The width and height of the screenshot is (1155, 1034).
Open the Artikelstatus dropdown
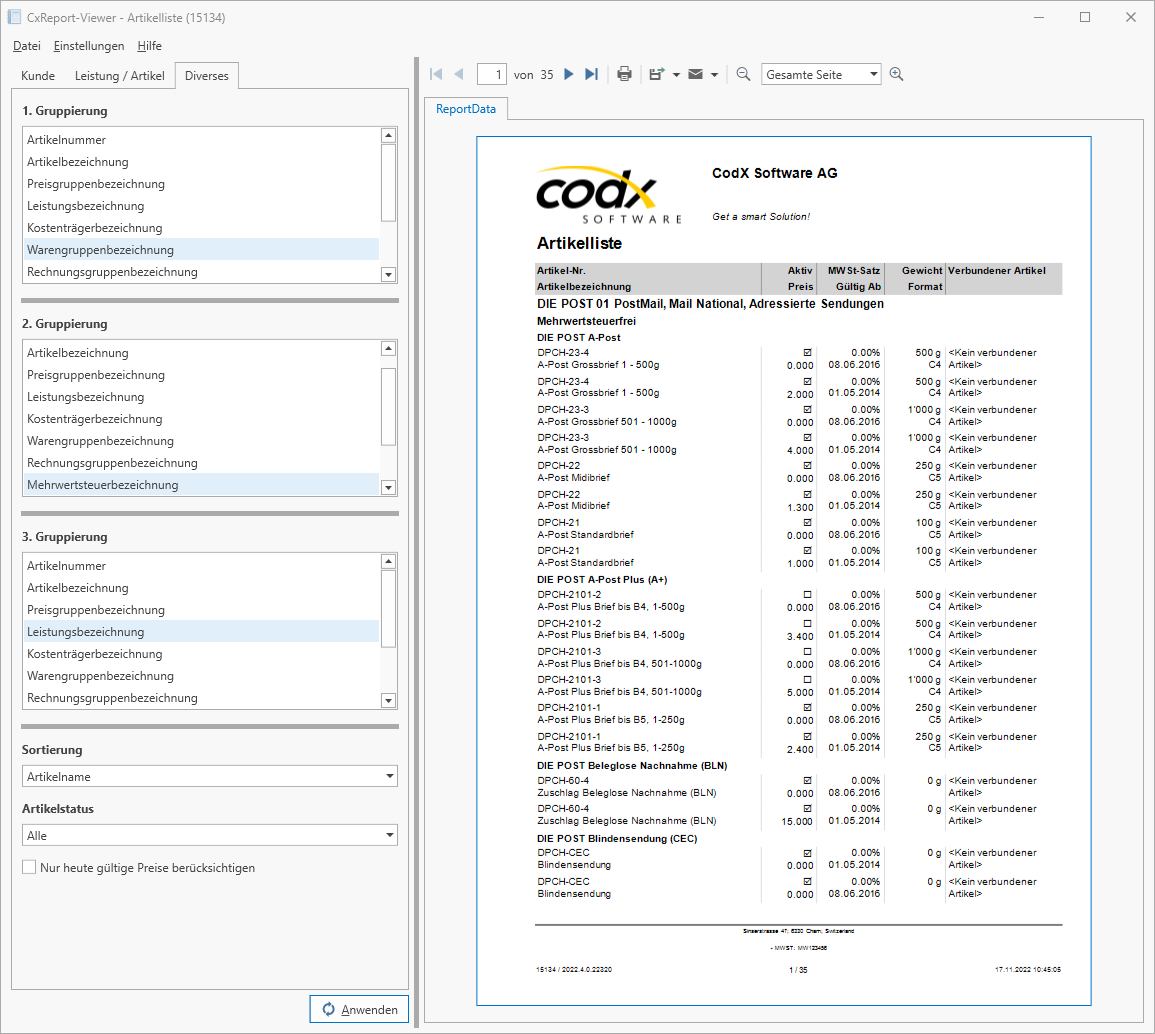[209, 835]
